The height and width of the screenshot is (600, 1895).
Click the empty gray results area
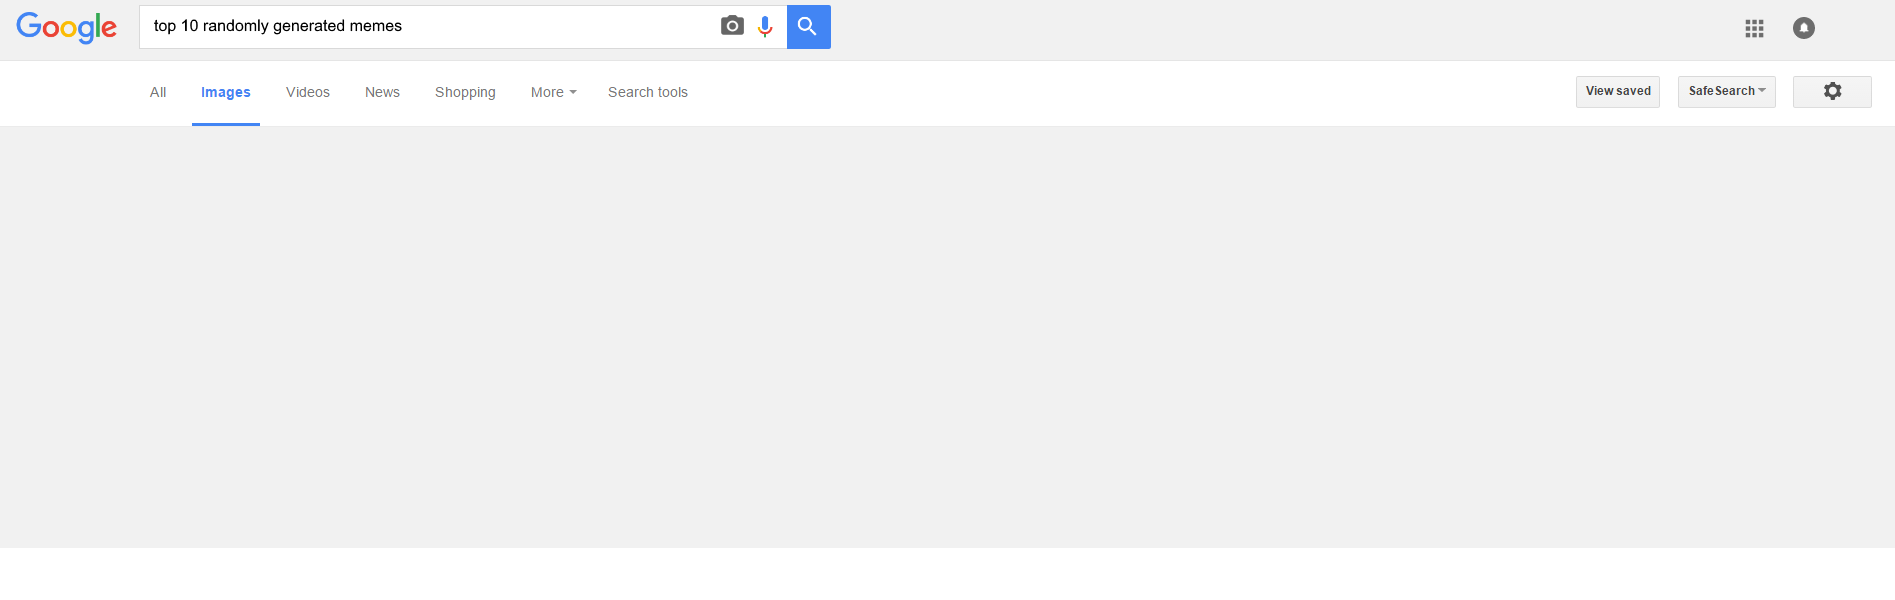pyautogui.click(x=947, y=337)
